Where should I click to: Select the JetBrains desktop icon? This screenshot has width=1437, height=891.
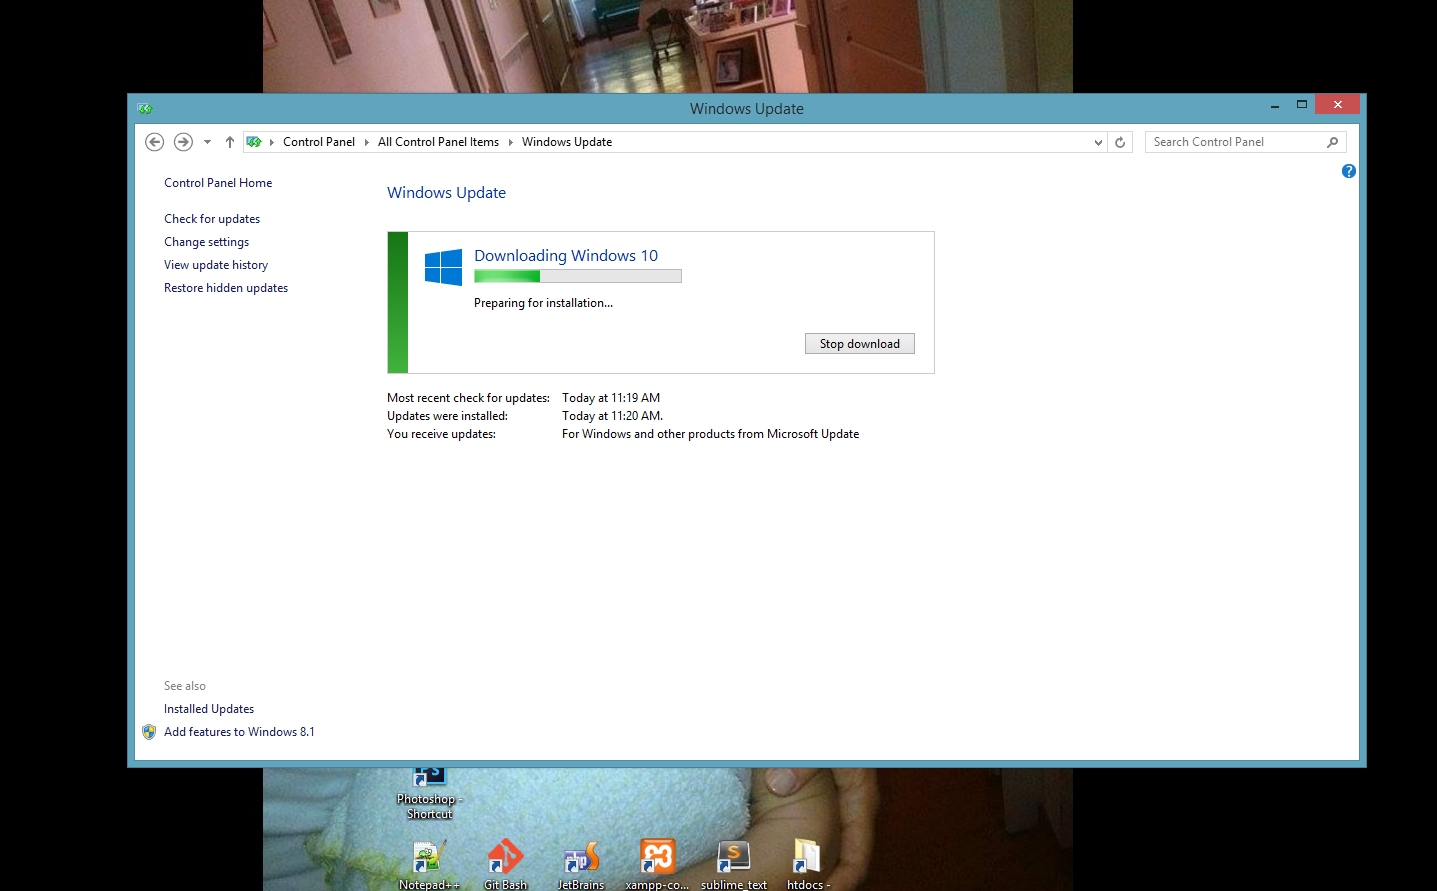581,865
